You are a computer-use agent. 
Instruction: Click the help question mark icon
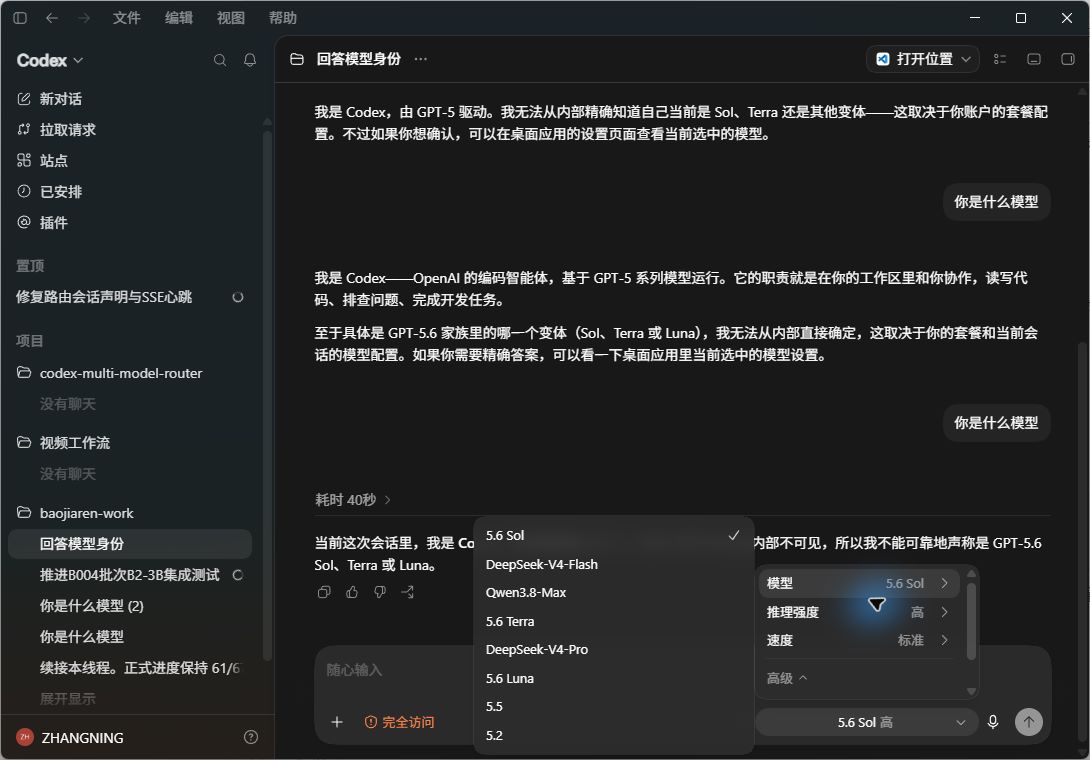[x=251, y=737]
